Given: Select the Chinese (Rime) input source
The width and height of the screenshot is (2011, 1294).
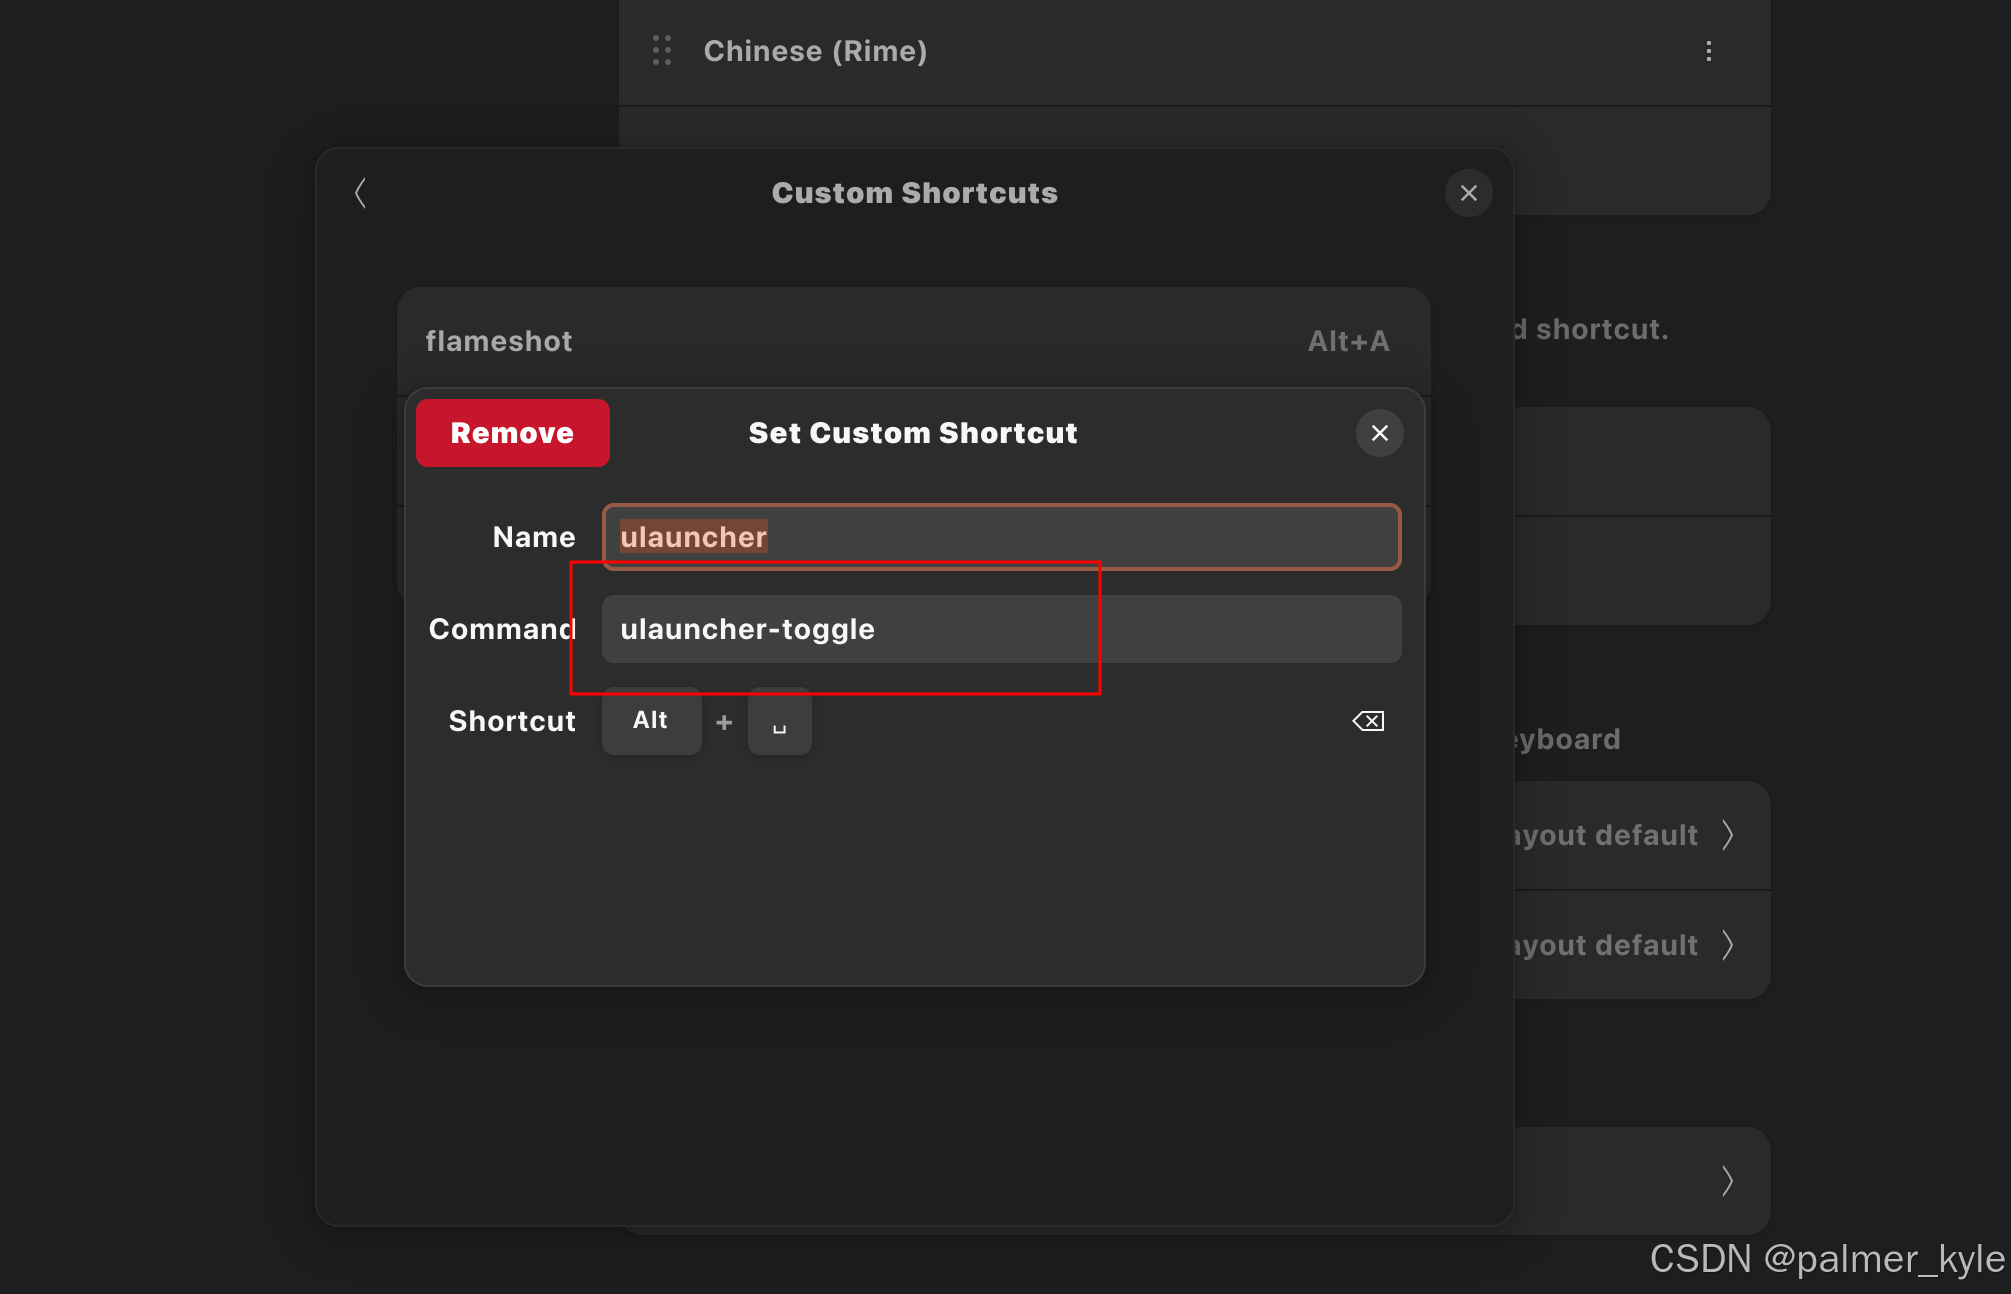Looking at the screenshot, I should [x=815, y=51].
